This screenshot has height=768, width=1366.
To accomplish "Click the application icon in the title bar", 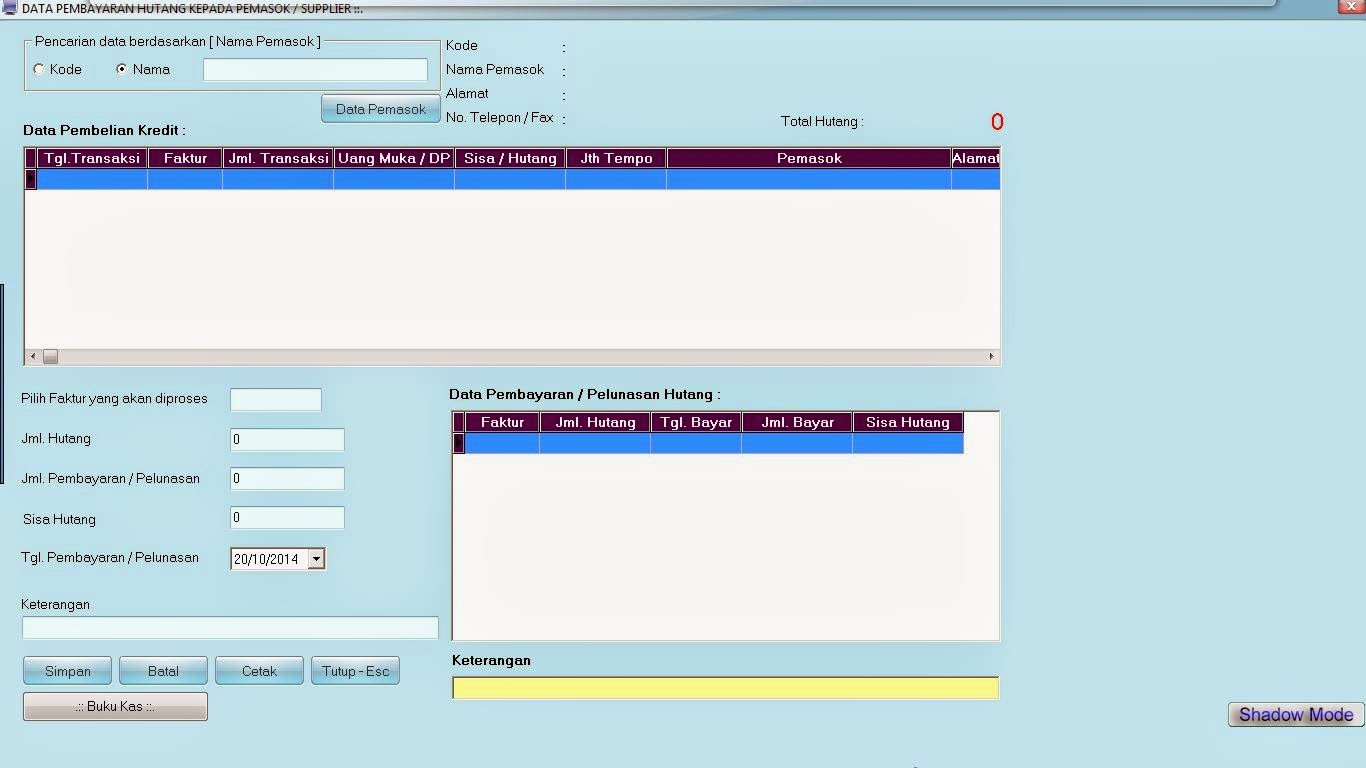I will pos(10,8).
